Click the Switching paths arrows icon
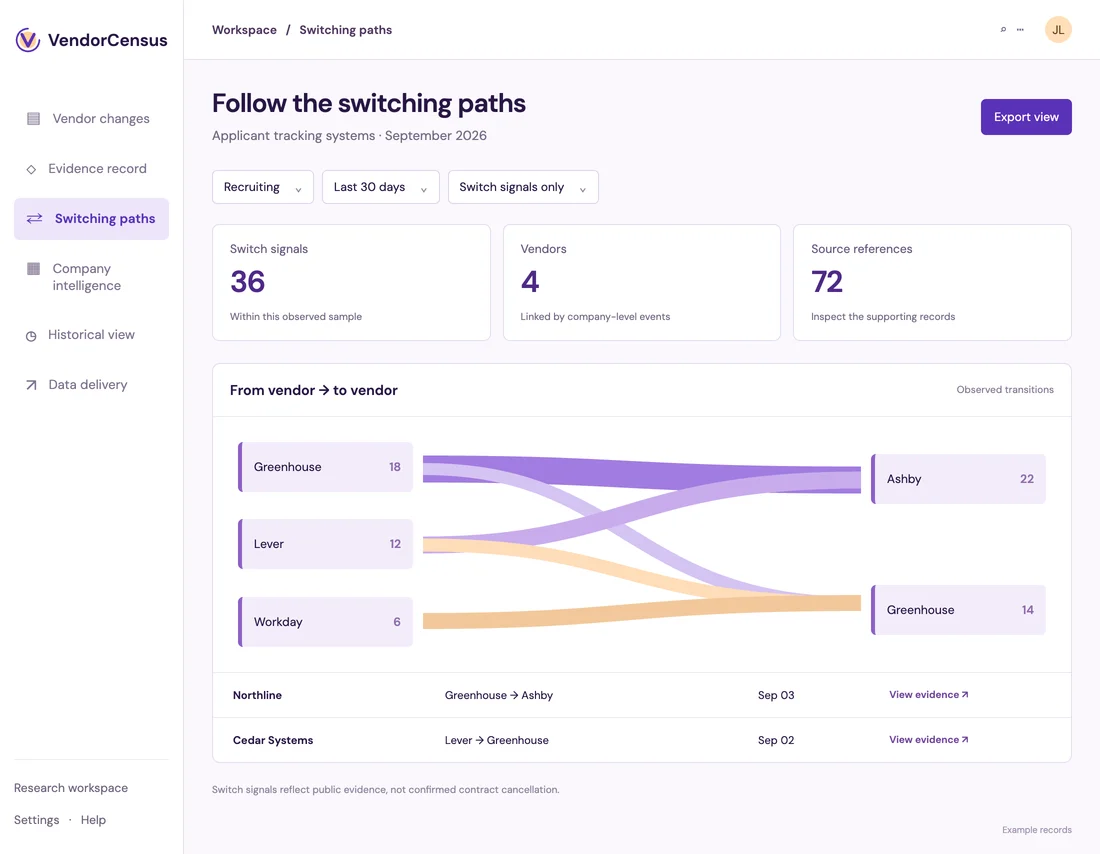The height and width of the screenshot is (854, 1100). click(x=34, y=219)
